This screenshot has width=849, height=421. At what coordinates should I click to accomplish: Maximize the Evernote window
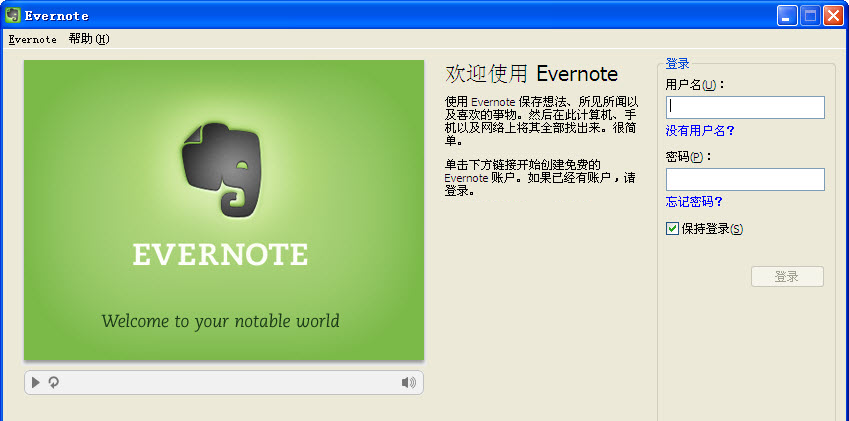click(810, 15)
